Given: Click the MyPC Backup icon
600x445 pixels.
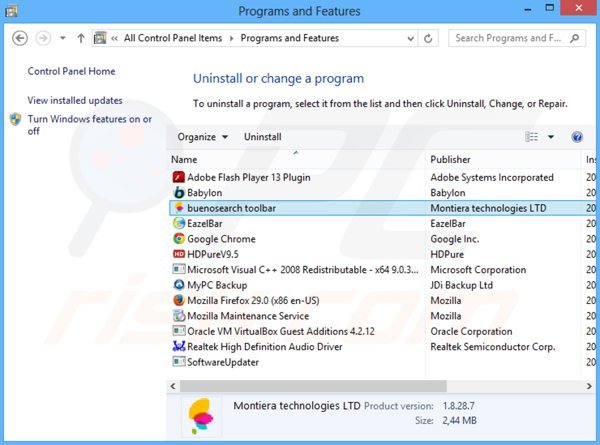Looking at the screenshot, I should (179, 285).
